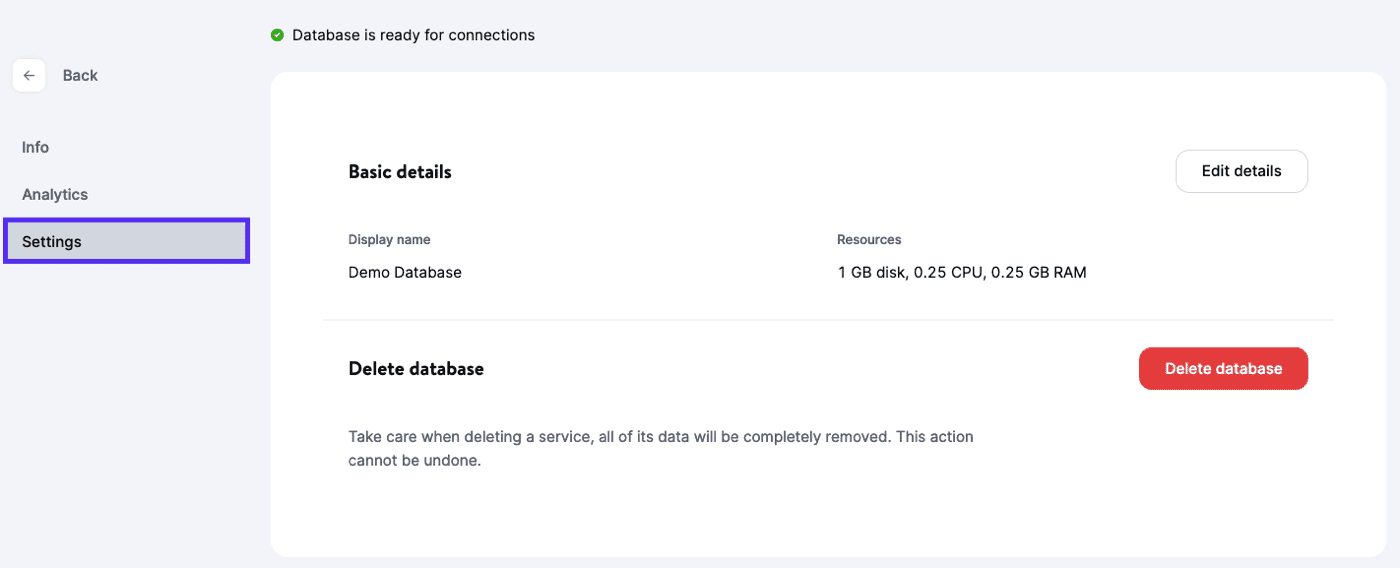Click the divider line above Delete database
The width and height of the screenshot is (1400, 568).
[828, 320]
